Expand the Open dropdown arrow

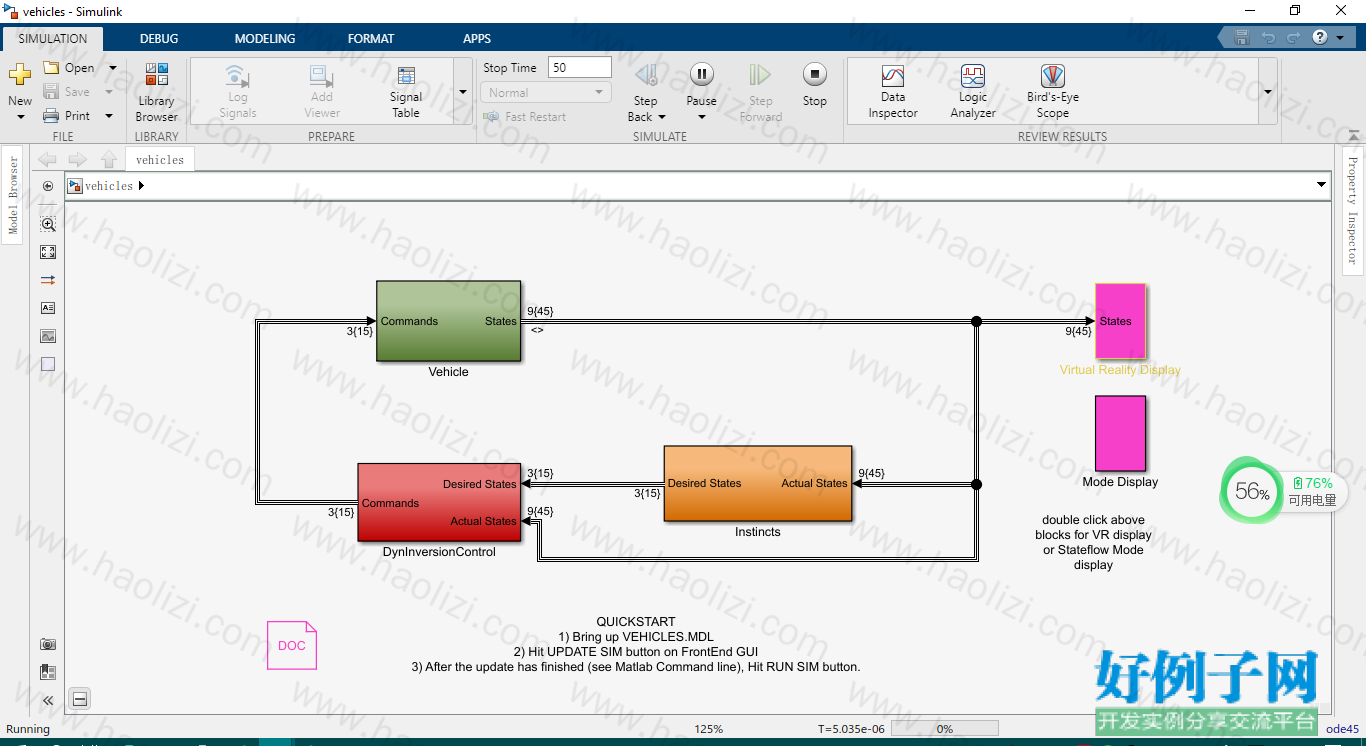(112, 68)
